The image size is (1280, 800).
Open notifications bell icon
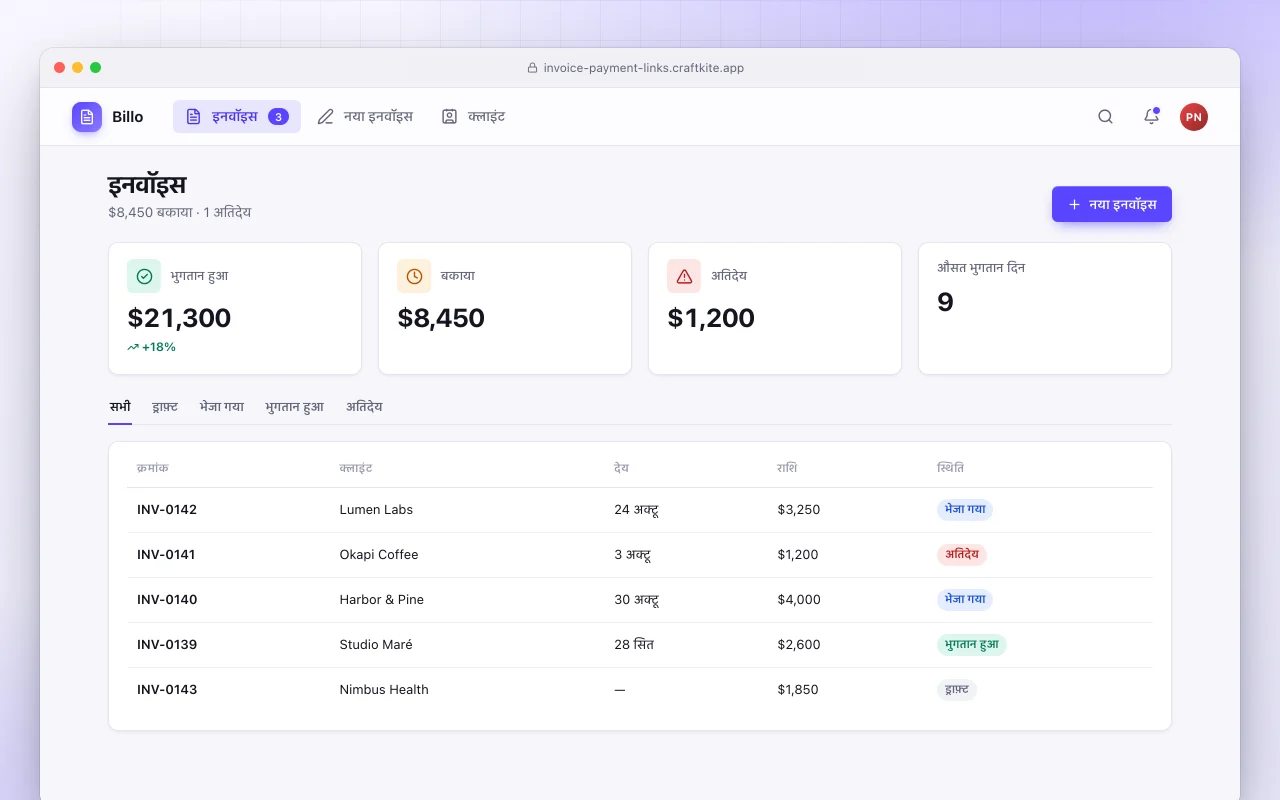(x=1151, y=117)
